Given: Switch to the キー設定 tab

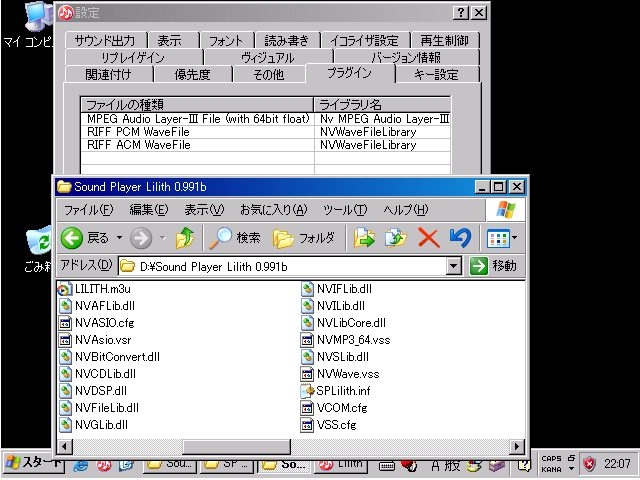Looking at the screenshot, I should [x=437, y=74].
